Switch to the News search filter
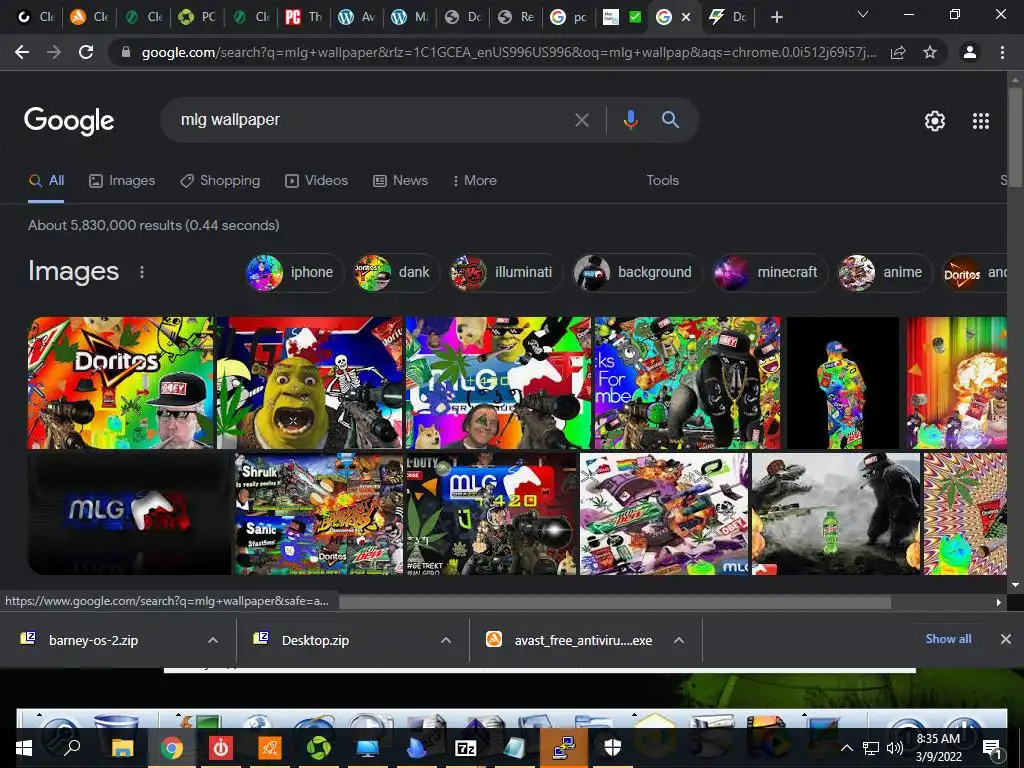 [400, 180]
